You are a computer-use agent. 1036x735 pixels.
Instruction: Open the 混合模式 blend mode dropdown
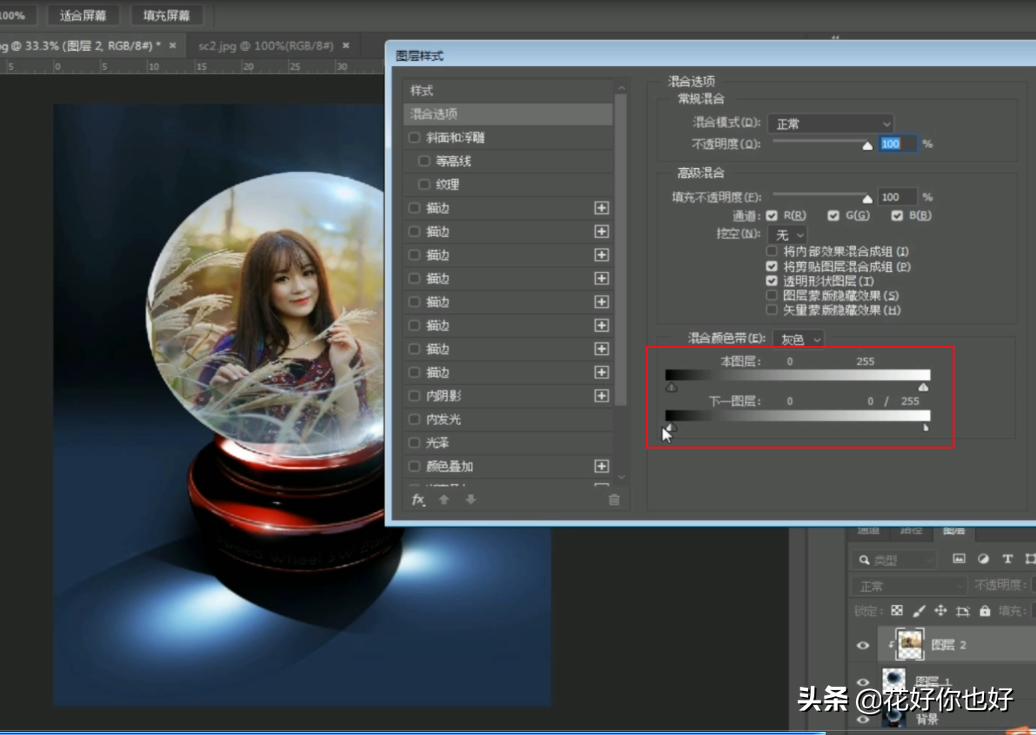click(830, 123)
